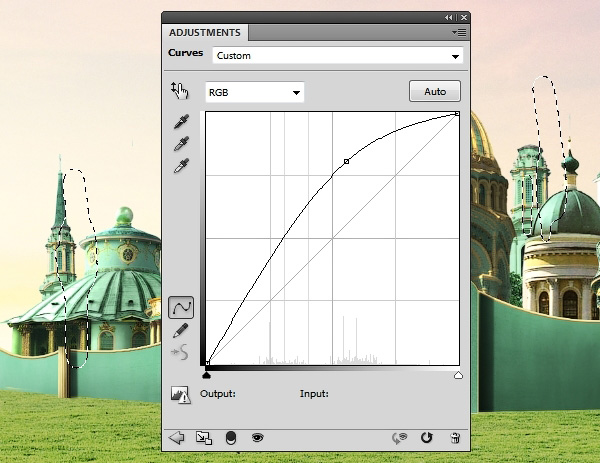Toggle layer visibility eye icon
The image size is (600, 463).
[257, 437]
